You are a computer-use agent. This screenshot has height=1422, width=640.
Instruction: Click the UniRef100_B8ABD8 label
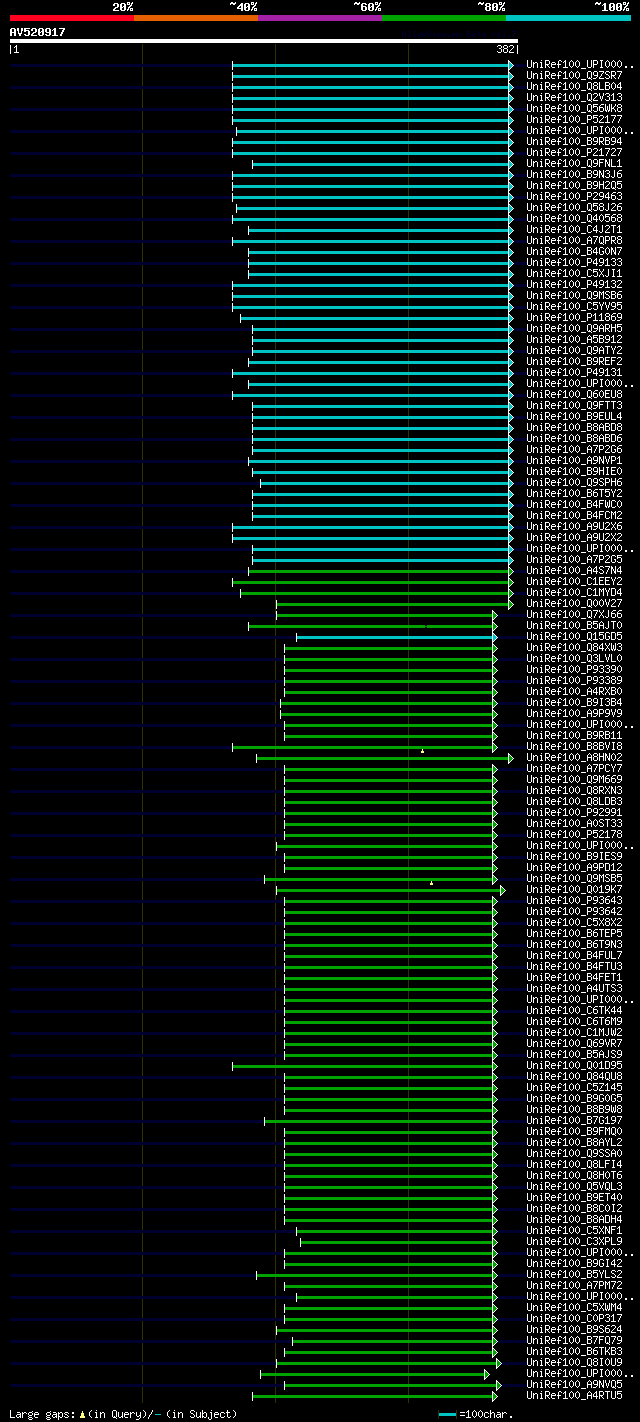574,428
